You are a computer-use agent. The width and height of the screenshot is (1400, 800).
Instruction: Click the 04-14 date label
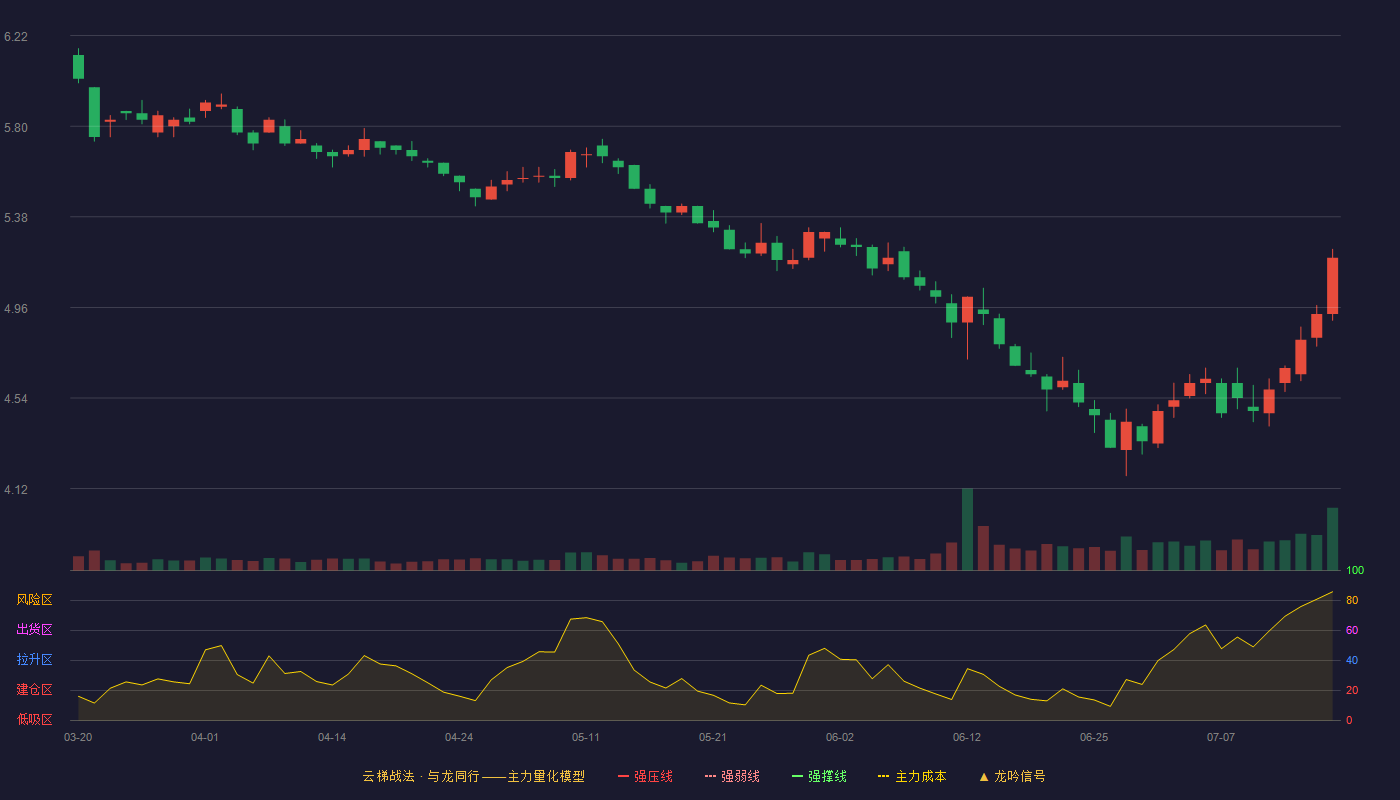(332, 737)
